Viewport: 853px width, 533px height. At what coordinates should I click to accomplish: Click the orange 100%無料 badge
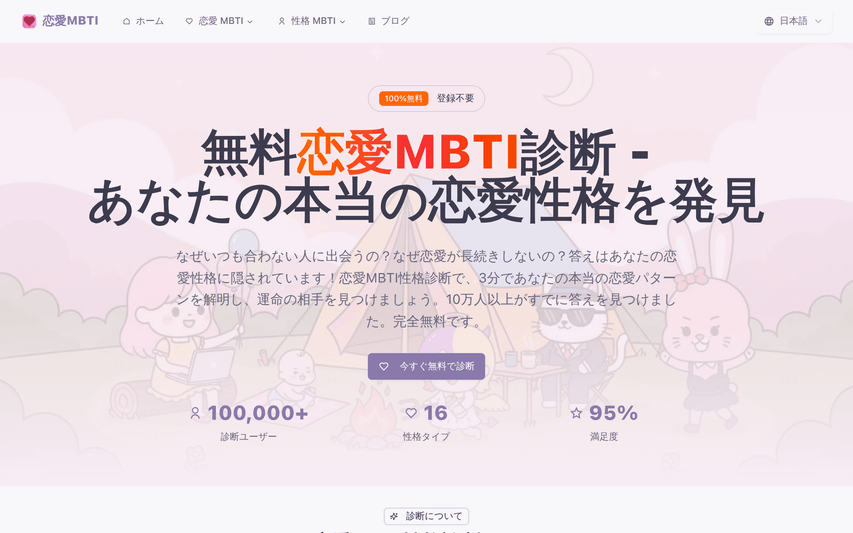(x=404, y=98)
